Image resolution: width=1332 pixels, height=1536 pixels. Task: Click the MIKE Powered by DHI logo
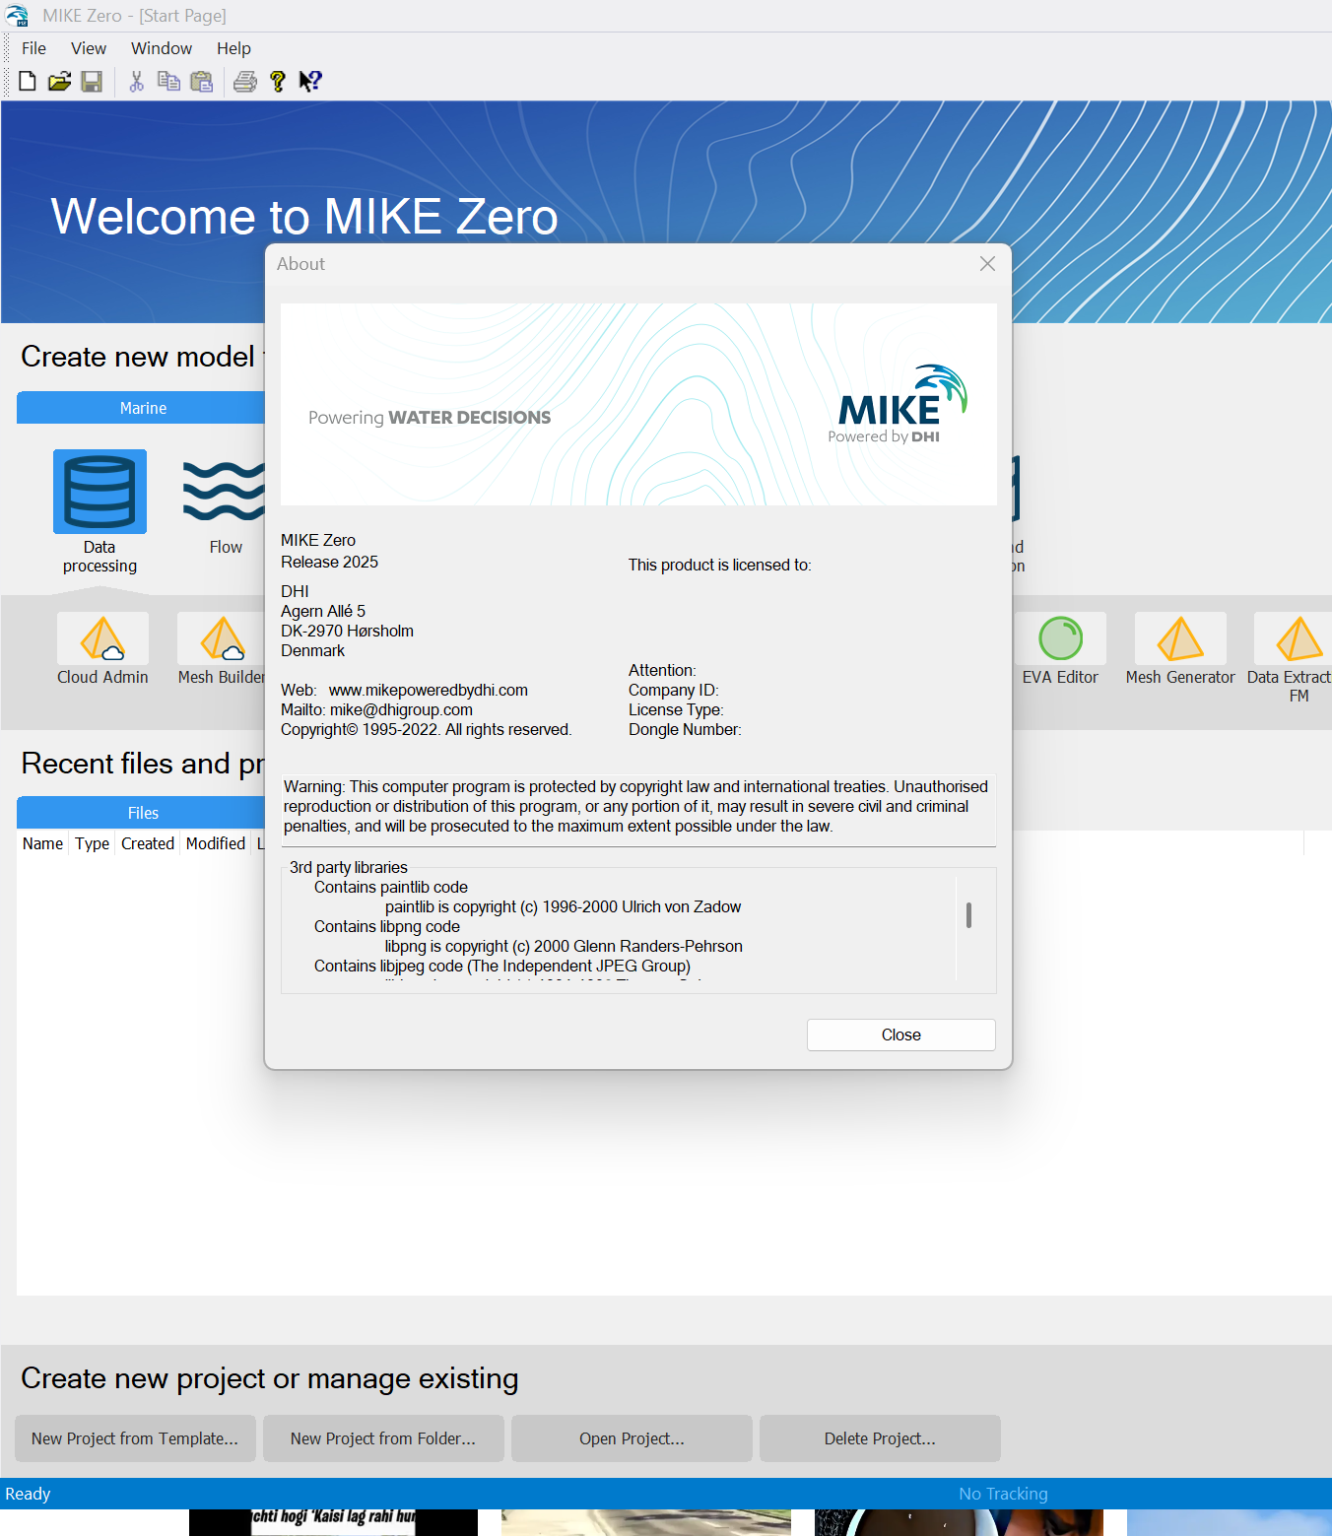pyautogui.click(x=897, y=405)
